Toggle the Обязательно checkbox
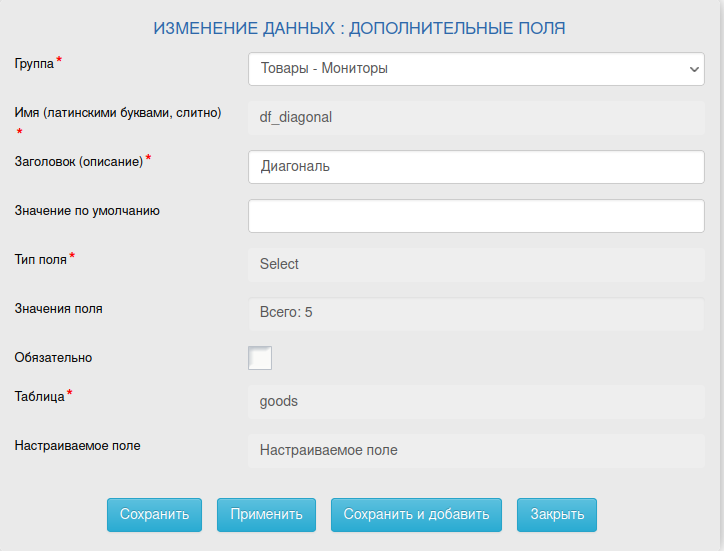724x551 pixels. pyautogui.click(x=260, y=358)
